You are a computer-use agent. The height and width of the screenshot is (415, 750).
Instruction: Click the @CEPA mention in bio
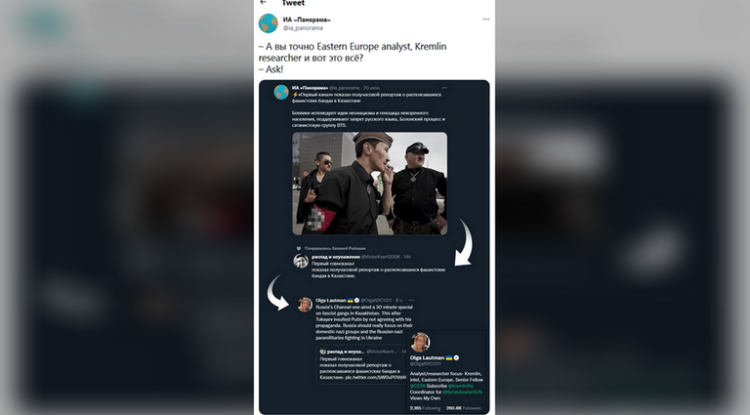(x=418, y=386)
